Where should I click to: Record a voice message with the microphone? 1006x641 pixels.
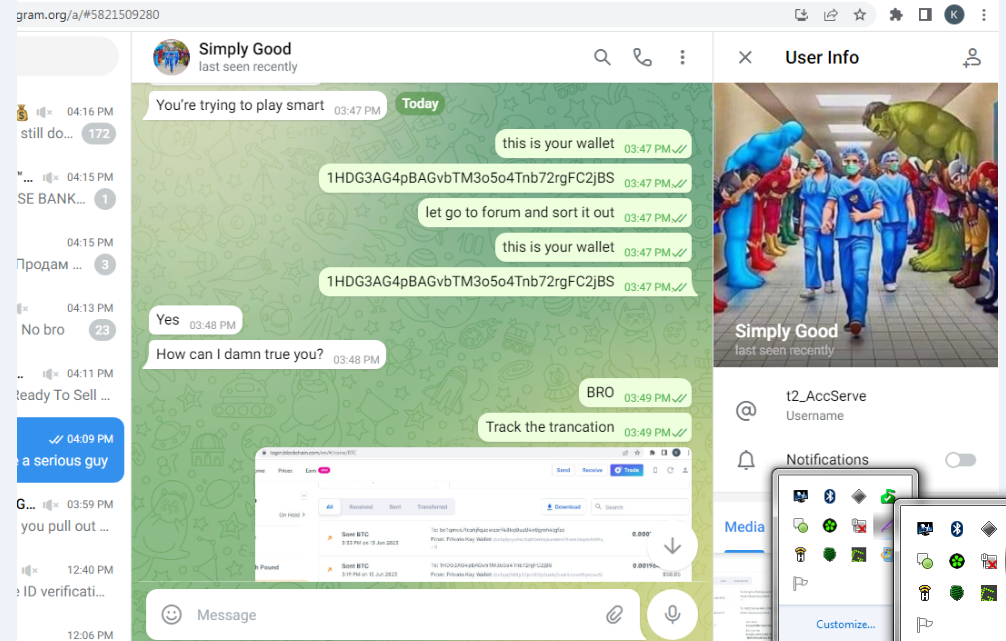point(672,614)
